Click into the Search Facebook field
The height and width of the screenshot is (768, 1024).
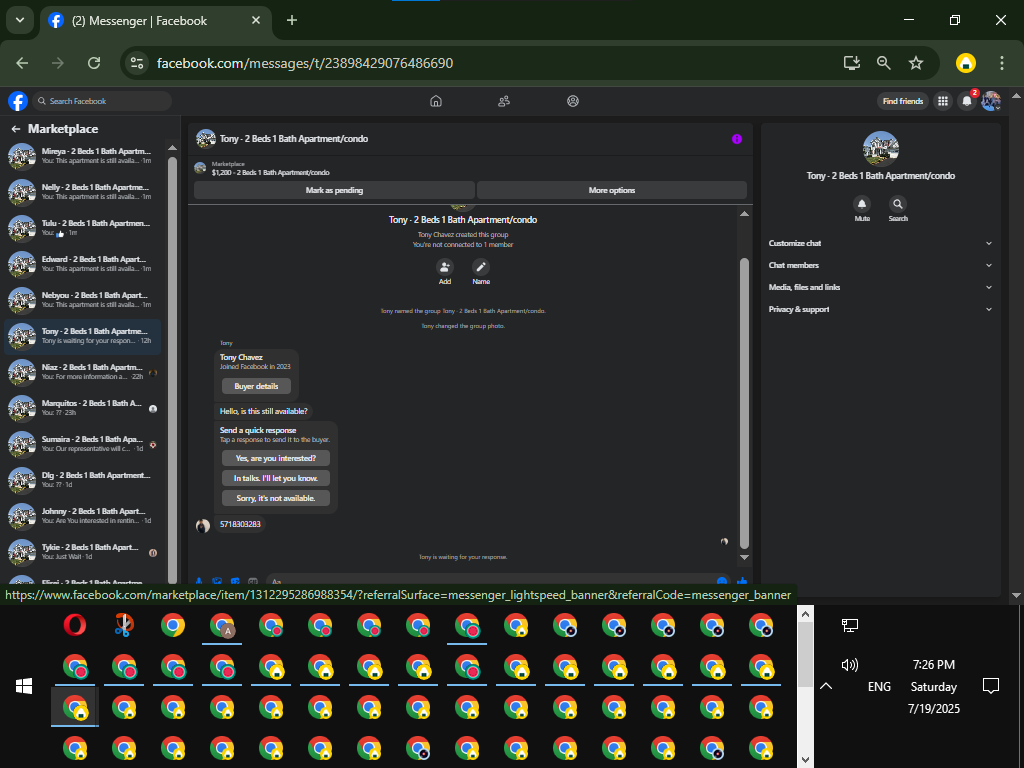(x=103, y=101)
